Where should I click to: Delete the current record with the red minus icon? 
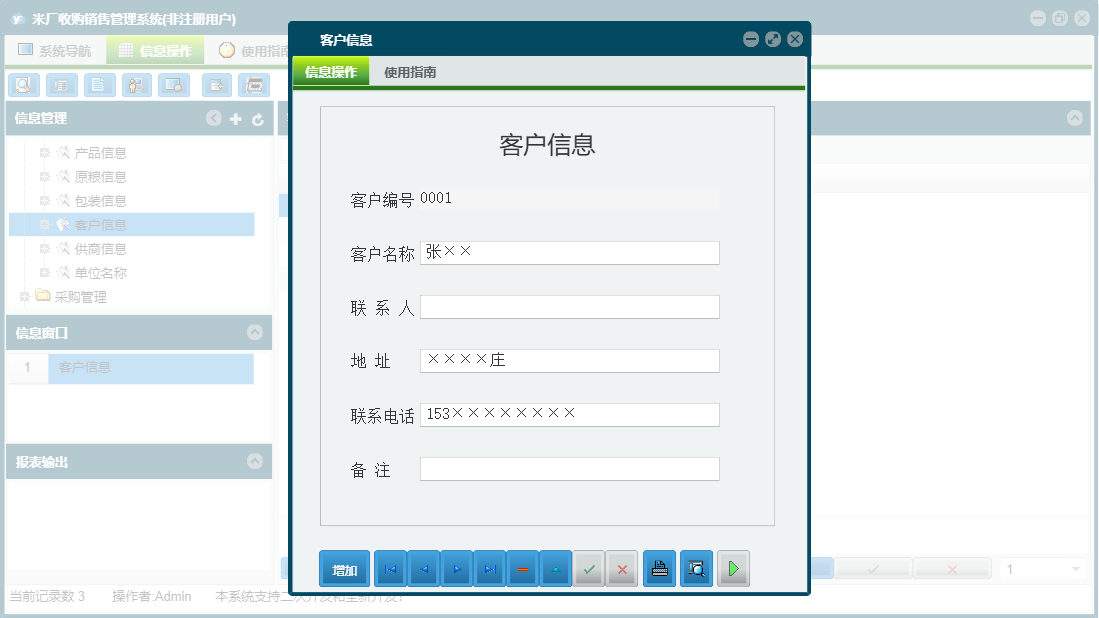tap(523, 568)
